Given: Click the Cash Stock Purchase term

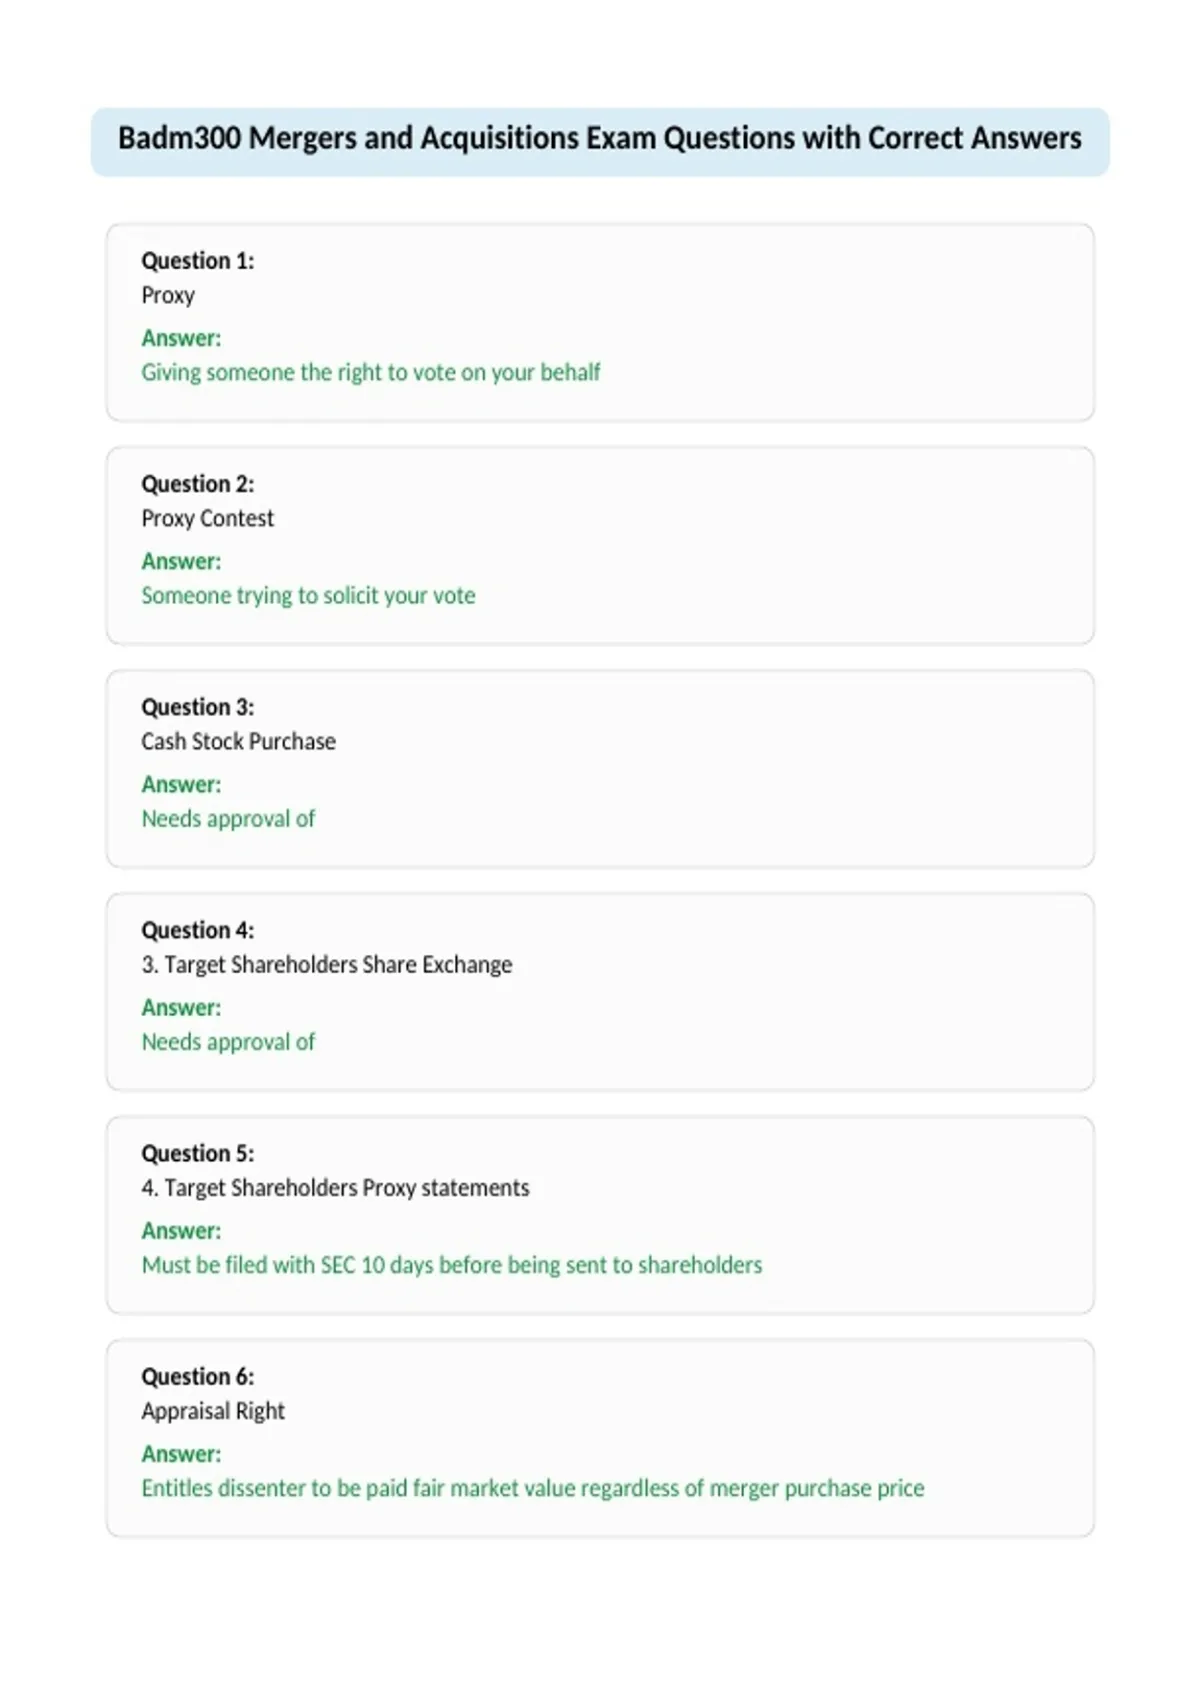Looking at the screenshot, I should [x=238, y=742].
